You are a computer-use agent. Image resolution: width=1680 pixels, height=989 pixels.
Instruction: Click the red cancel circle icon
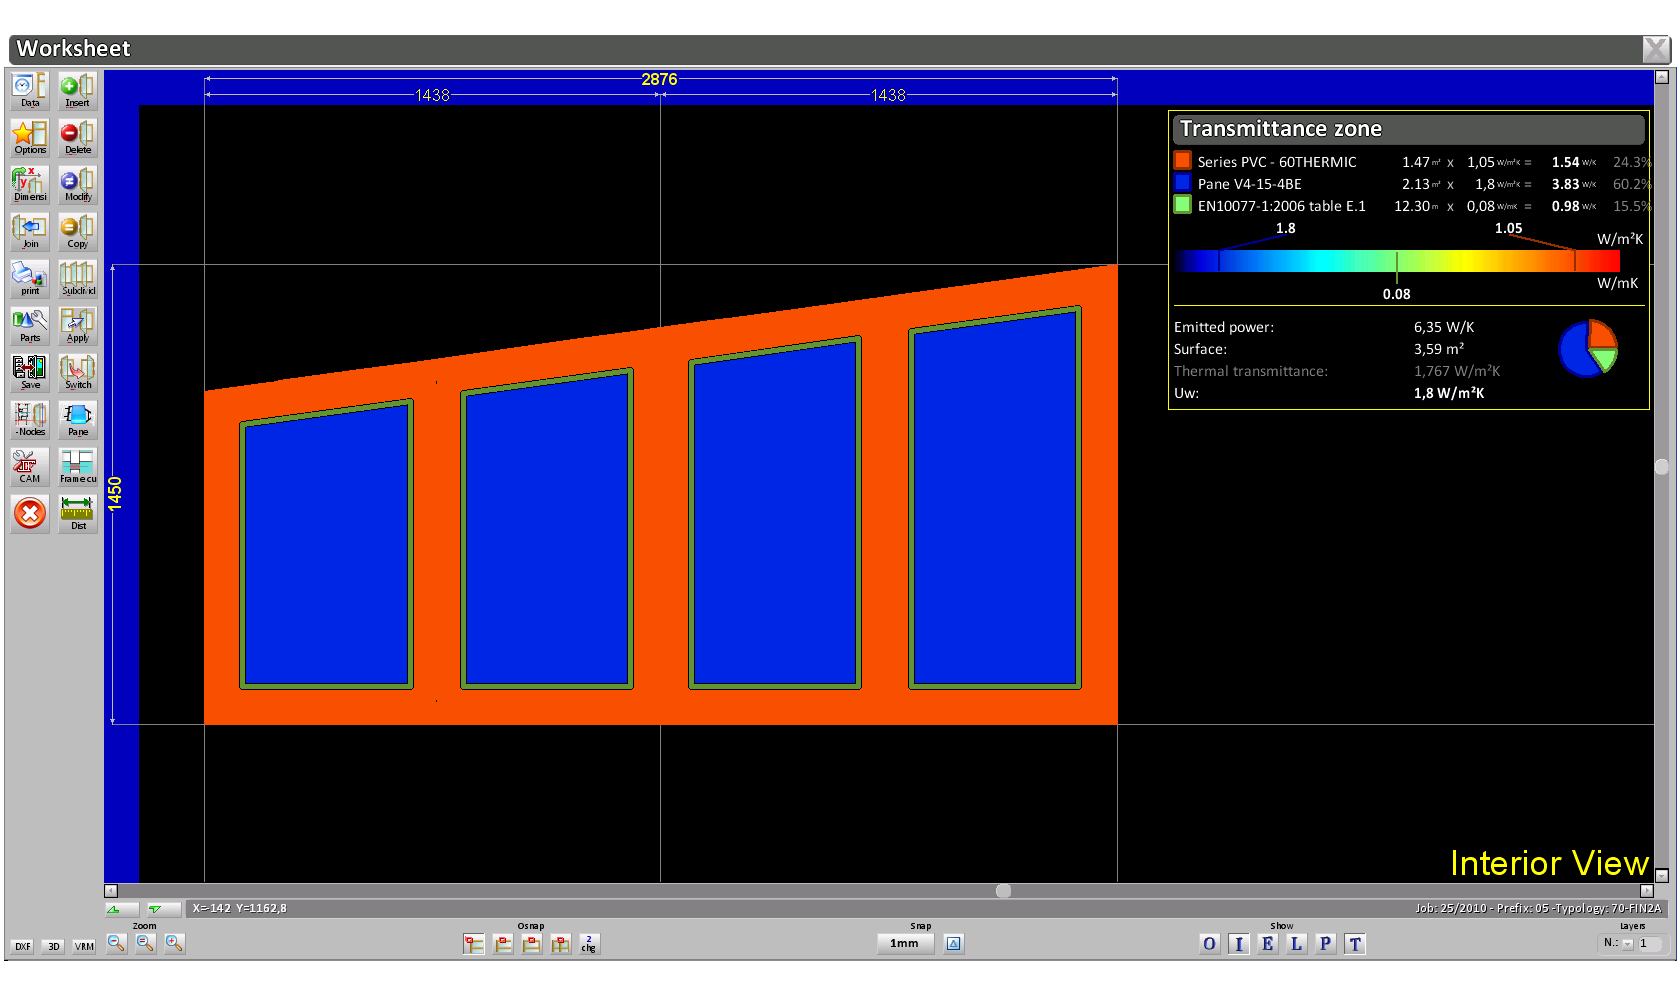click(30, 513)
